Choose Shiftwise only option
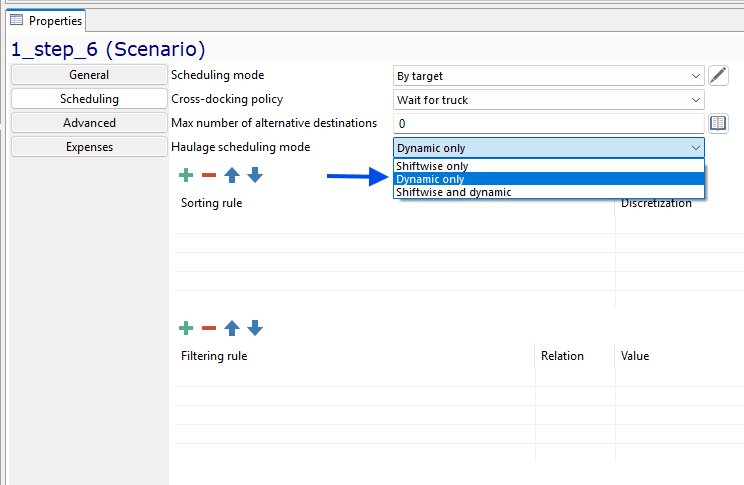Screen dimensions: 744x485 tap(549, 166)
